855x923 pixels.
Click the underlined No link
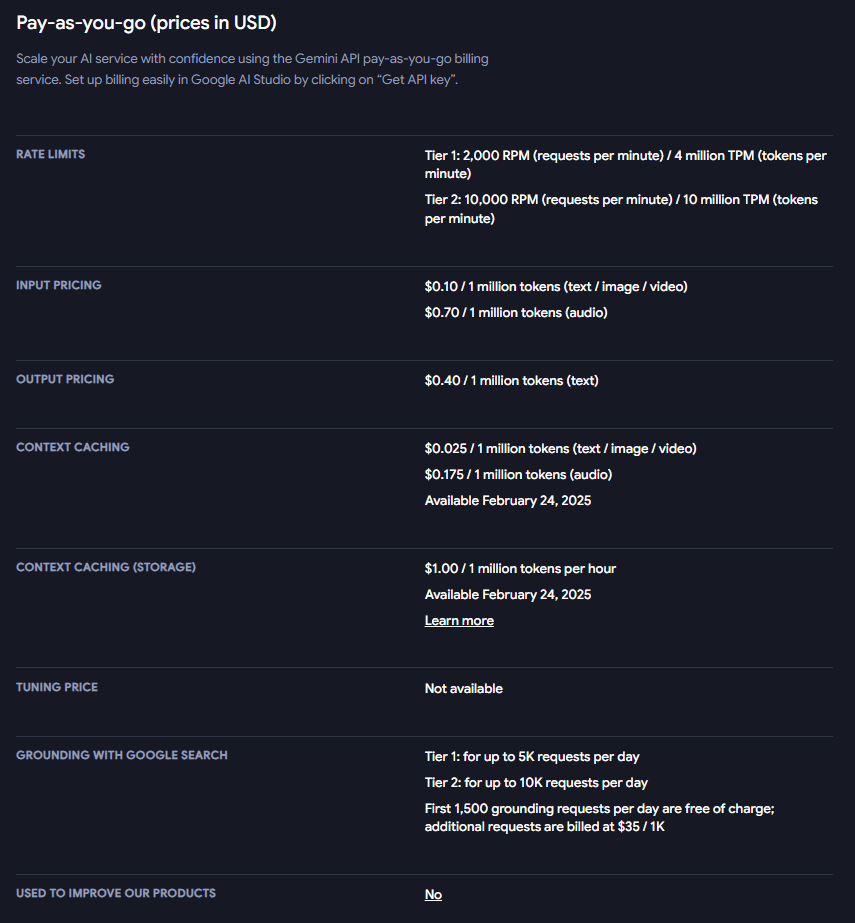coord(433,894)
